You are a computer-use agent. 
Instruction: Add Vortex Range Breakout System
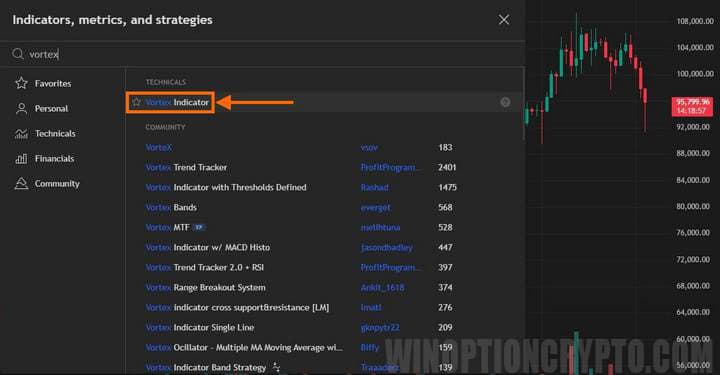pos(205,287)
